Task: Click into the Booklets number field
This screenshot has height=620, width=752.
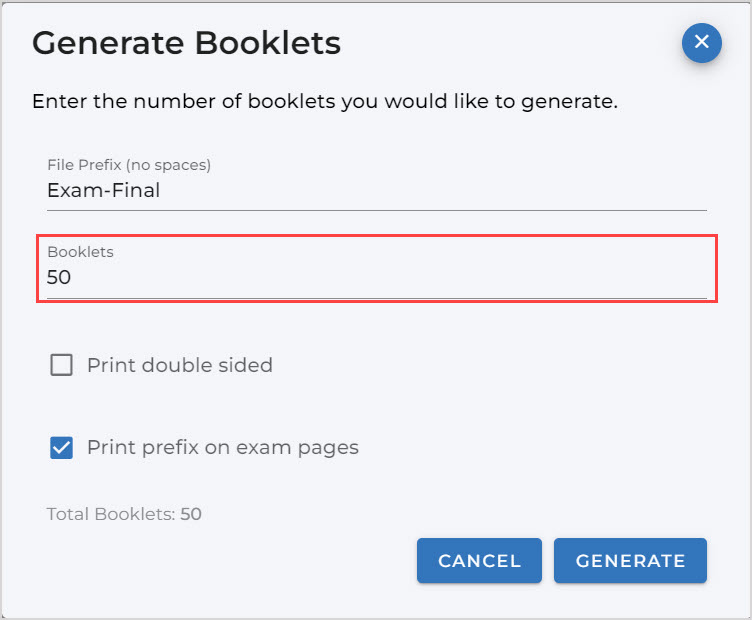Action: (x=376, y=277)
